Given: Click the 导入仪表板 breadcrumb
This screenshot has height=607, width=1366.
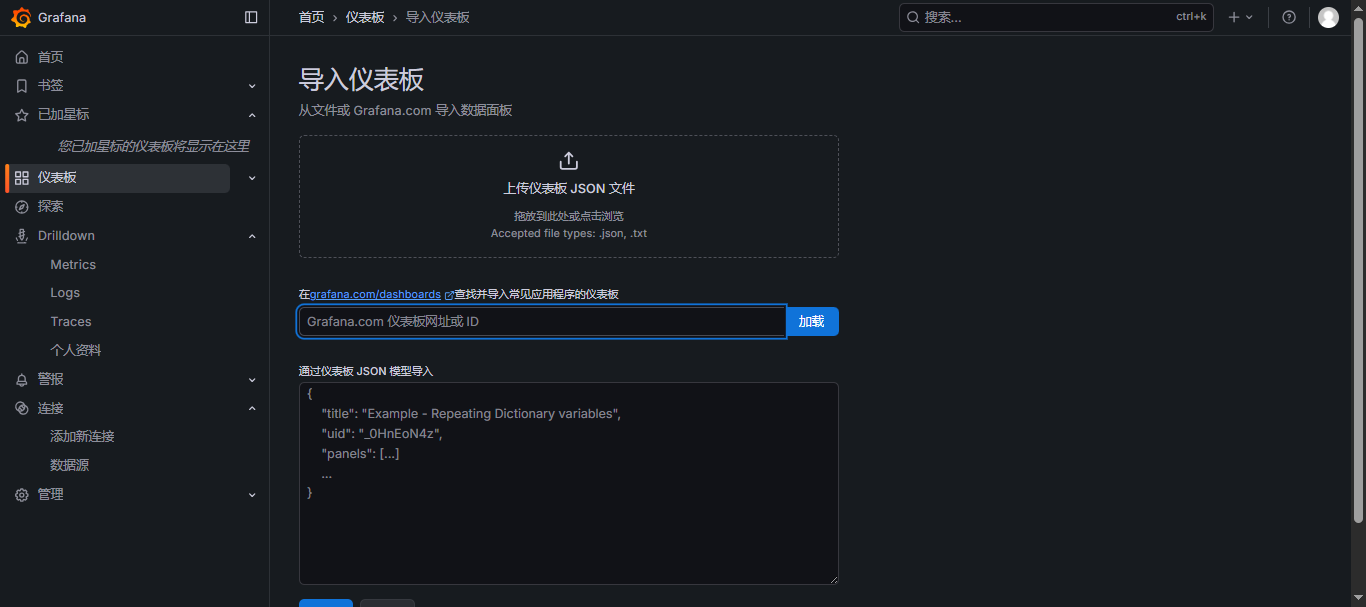Looking at the screenshot, I should click(x=438, y=17).
